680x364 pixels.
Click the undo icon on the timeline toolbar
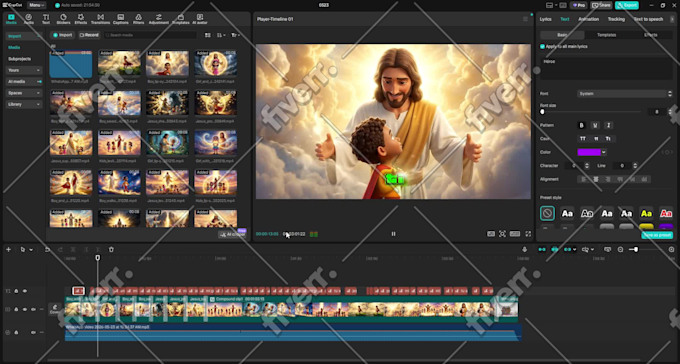pyautogui.click(x=47, y=249)
